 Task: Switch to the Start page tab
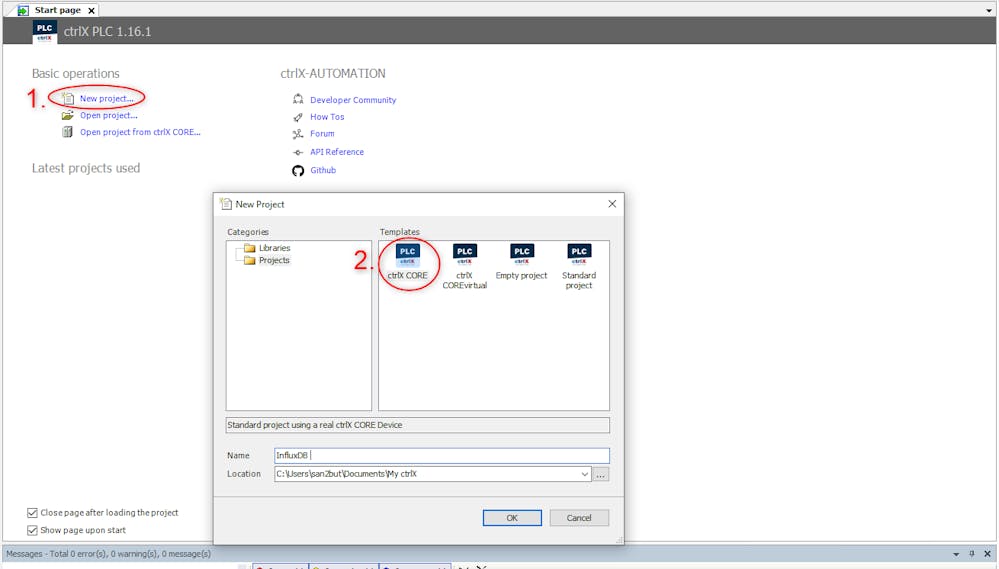click(x=57, y=10)
